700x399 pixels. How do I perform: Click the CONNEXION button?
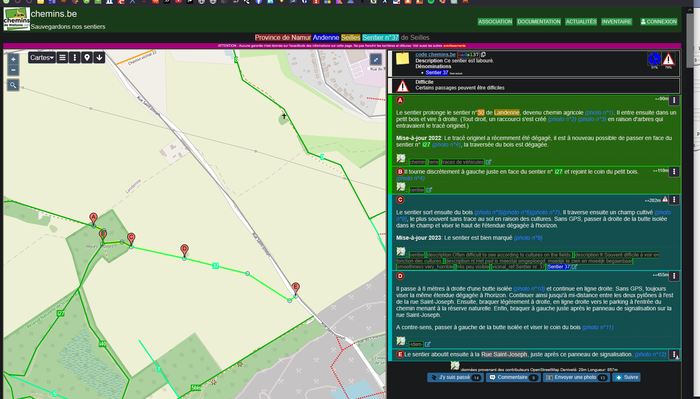658,21
